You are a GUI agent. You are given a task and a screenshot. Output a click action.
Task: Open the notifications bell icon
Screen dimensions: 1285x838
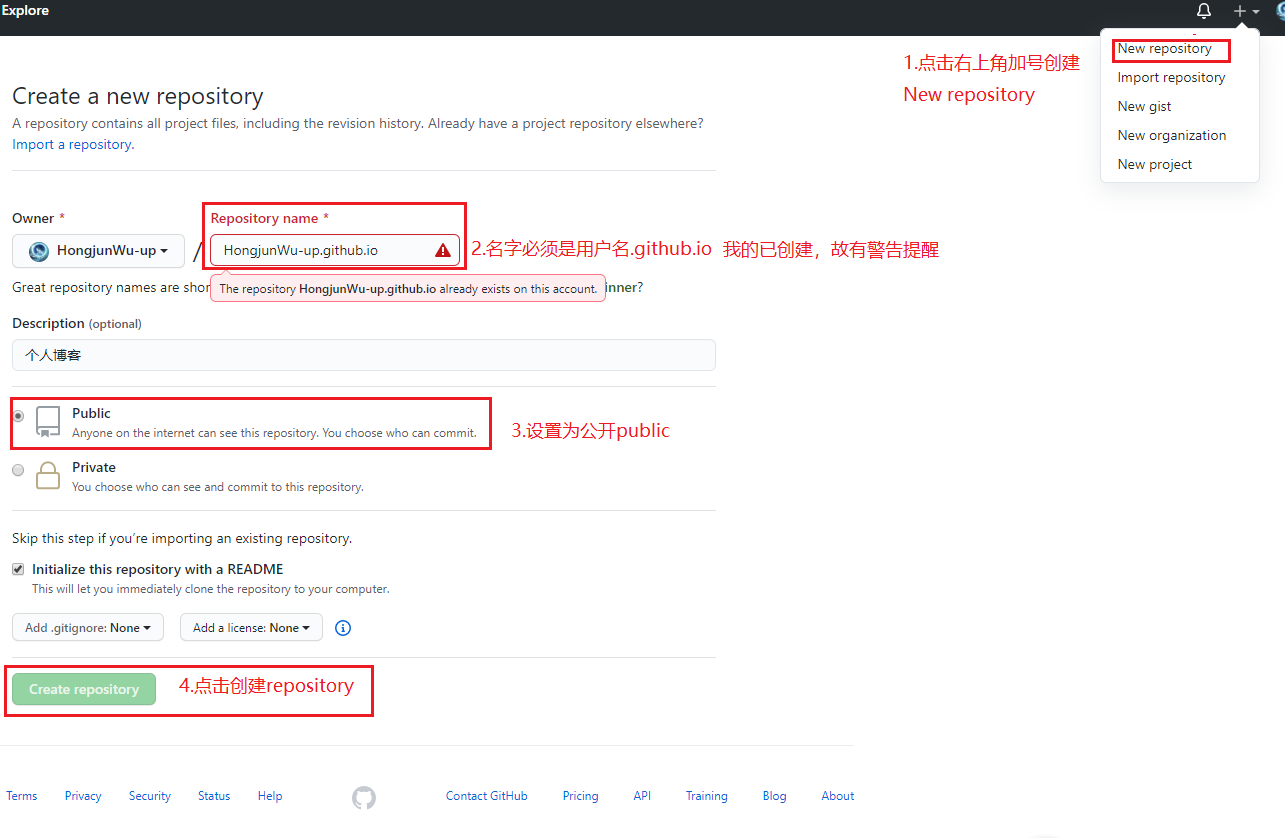click(x=1204, y=11)
